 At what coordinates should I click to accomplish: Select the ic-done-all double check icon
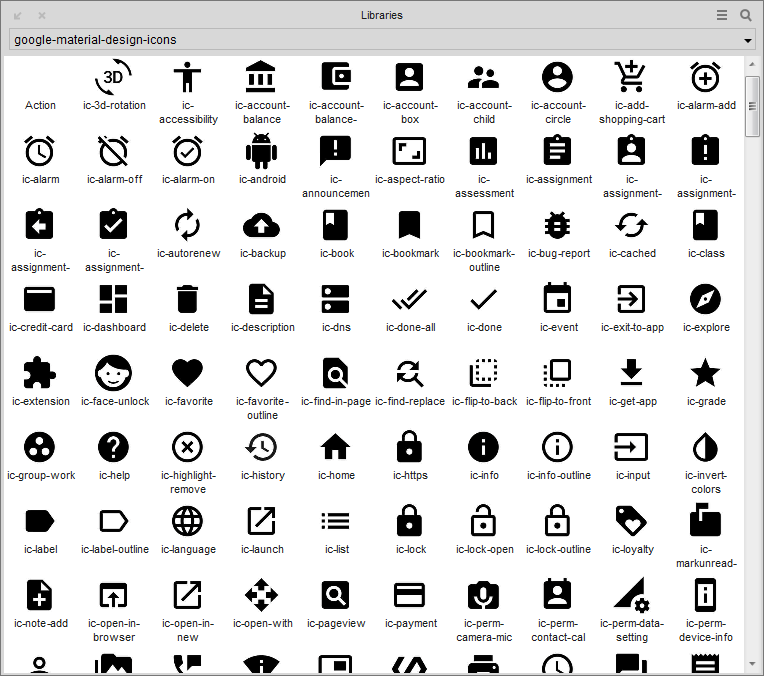click(x=409, y=299)
